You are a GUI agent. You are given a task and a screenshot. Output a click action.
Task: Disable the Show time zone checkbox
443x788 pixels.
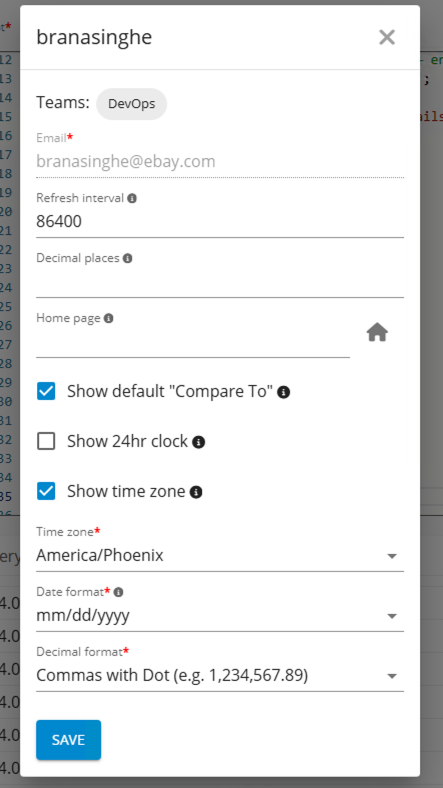46,491
